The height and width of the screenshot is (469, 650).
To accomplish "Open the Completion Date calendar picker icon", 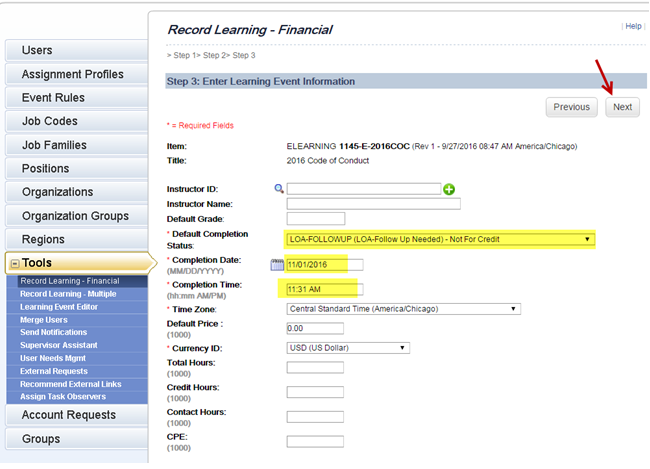I will pyautogui.click(x=277, y=265).
